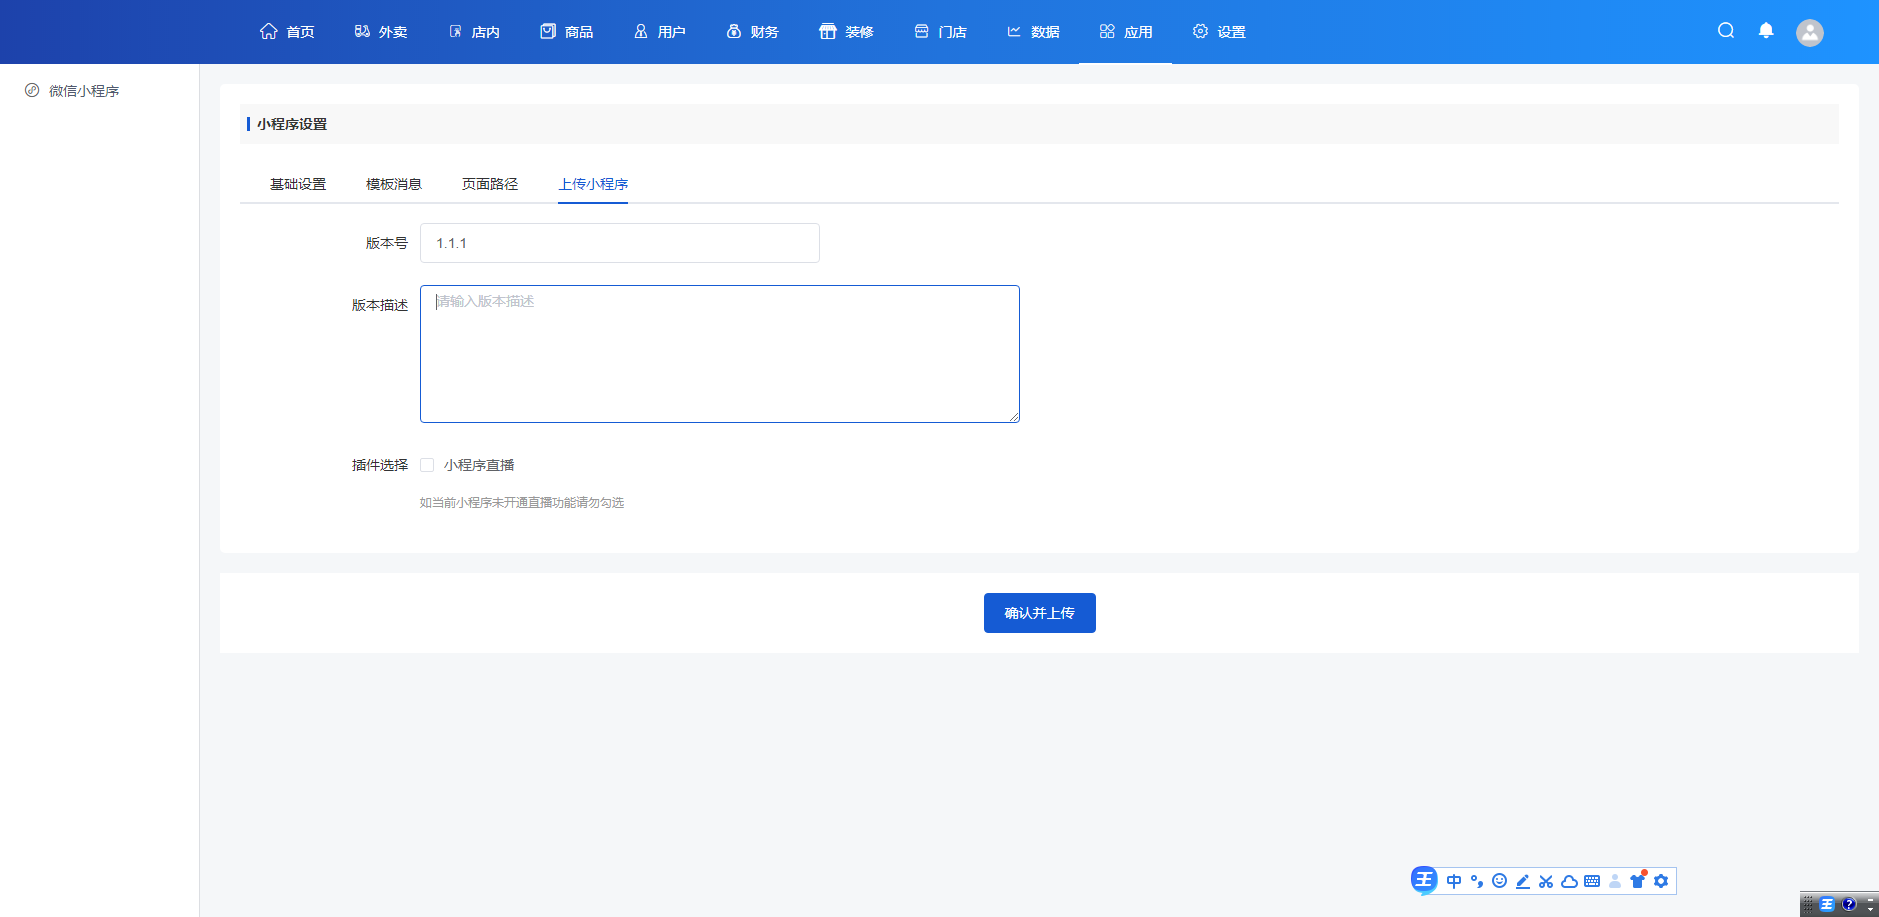Switch to the 基础设置 tab
The width and height of the screenshot is (1879, 917).
click(x=298, y=184)
